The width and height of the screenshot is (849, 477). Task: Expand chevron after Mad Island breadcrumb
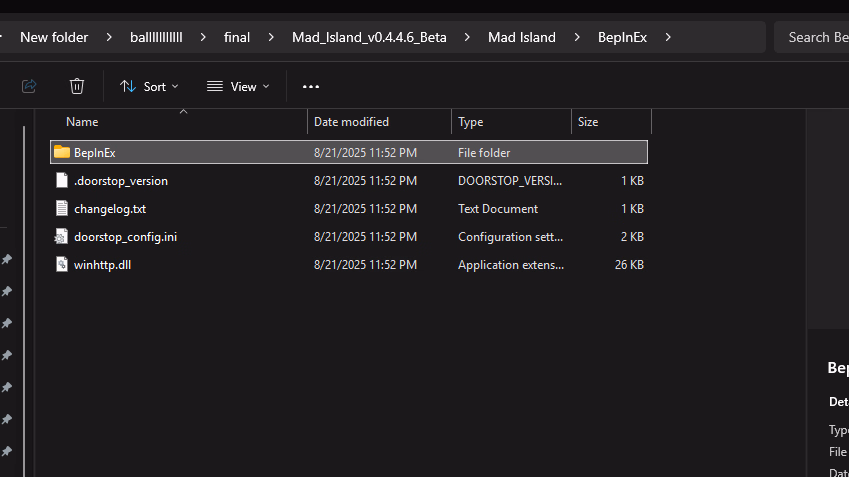pyautogui.click(x=577, y=38)
